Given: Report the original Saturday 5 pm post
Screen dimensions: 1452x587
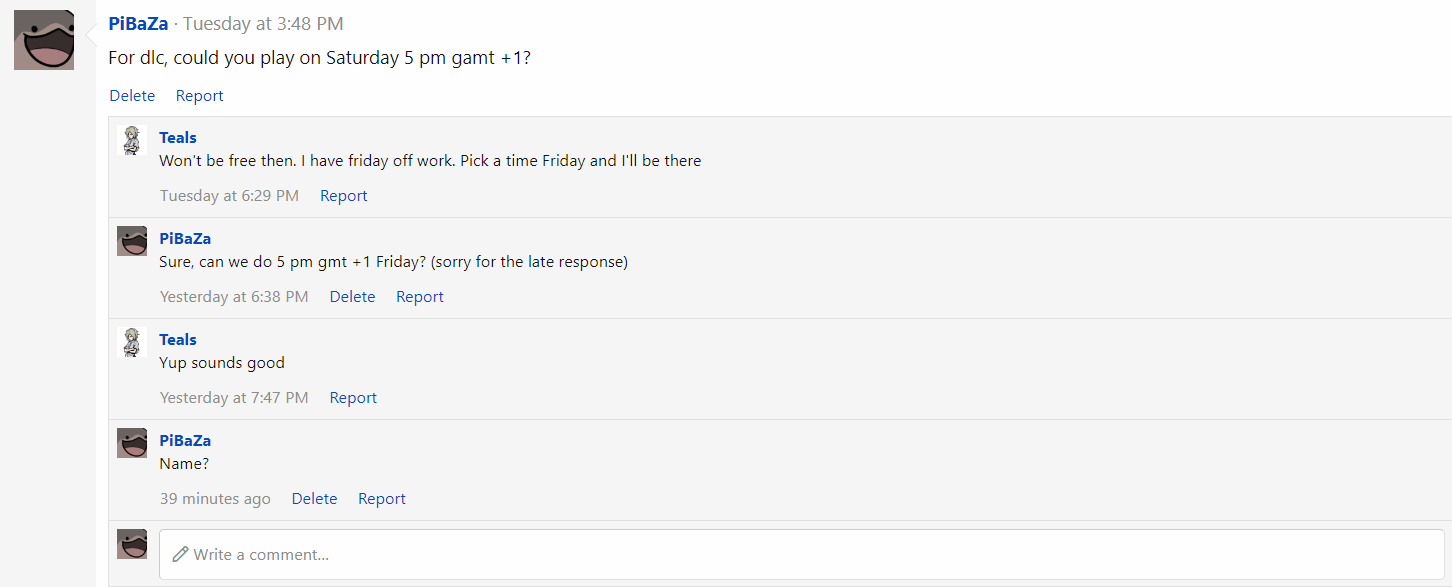Looking at the screenshot, I should pos(199,96).
